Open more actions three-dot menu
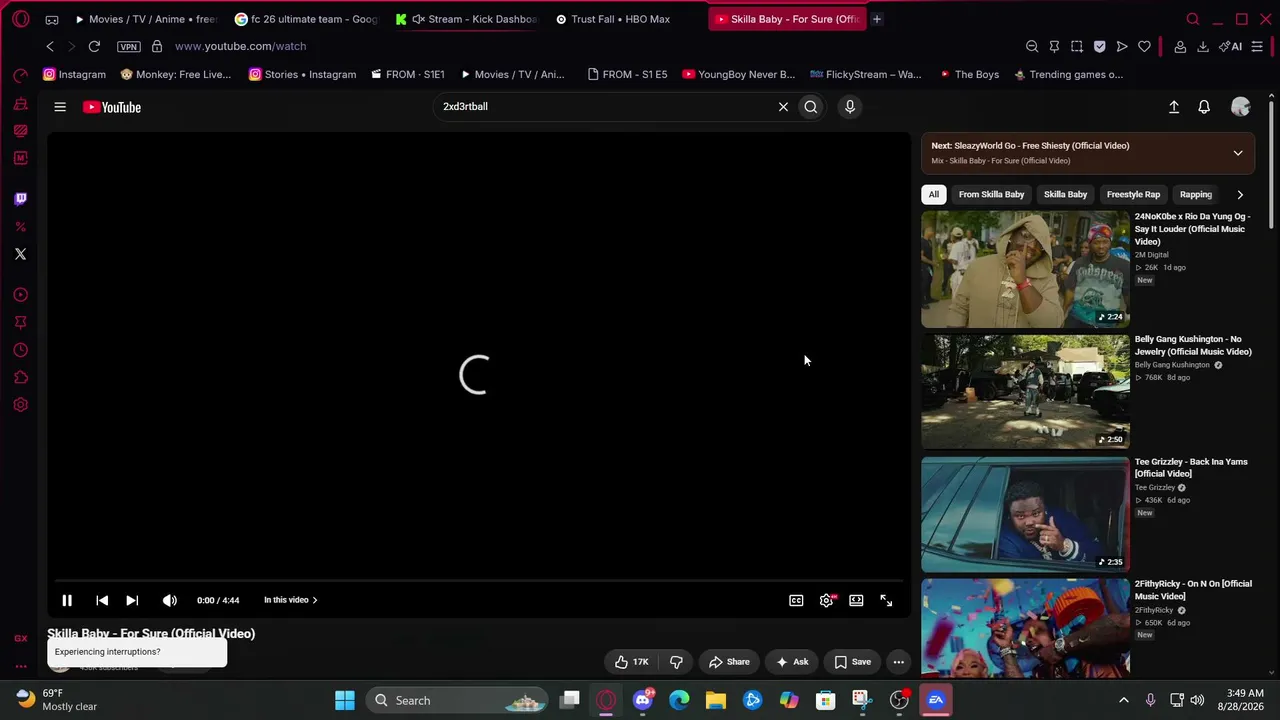 898,662
